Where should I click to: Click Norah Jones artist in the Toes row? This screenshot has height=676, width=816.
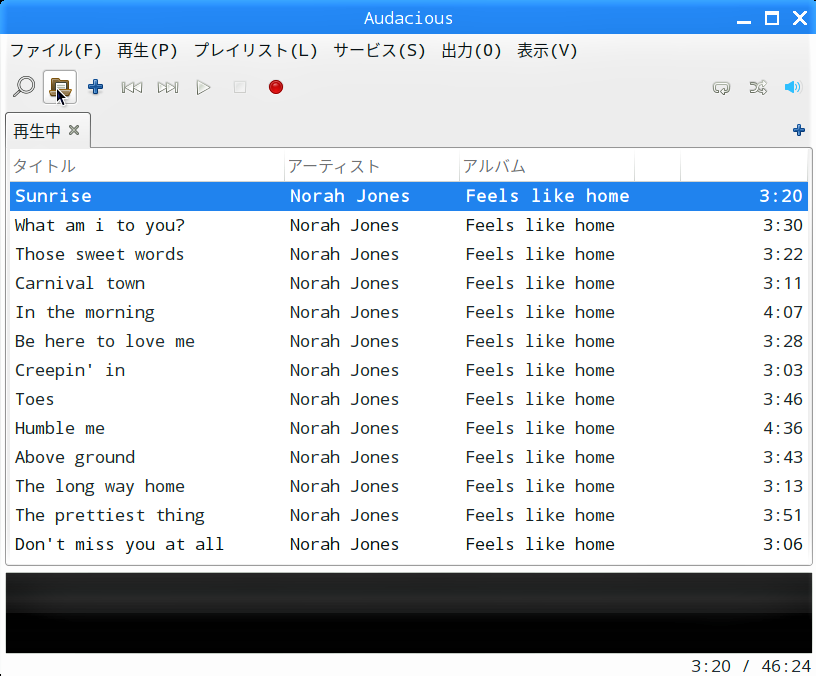click(x=344, y=400)
